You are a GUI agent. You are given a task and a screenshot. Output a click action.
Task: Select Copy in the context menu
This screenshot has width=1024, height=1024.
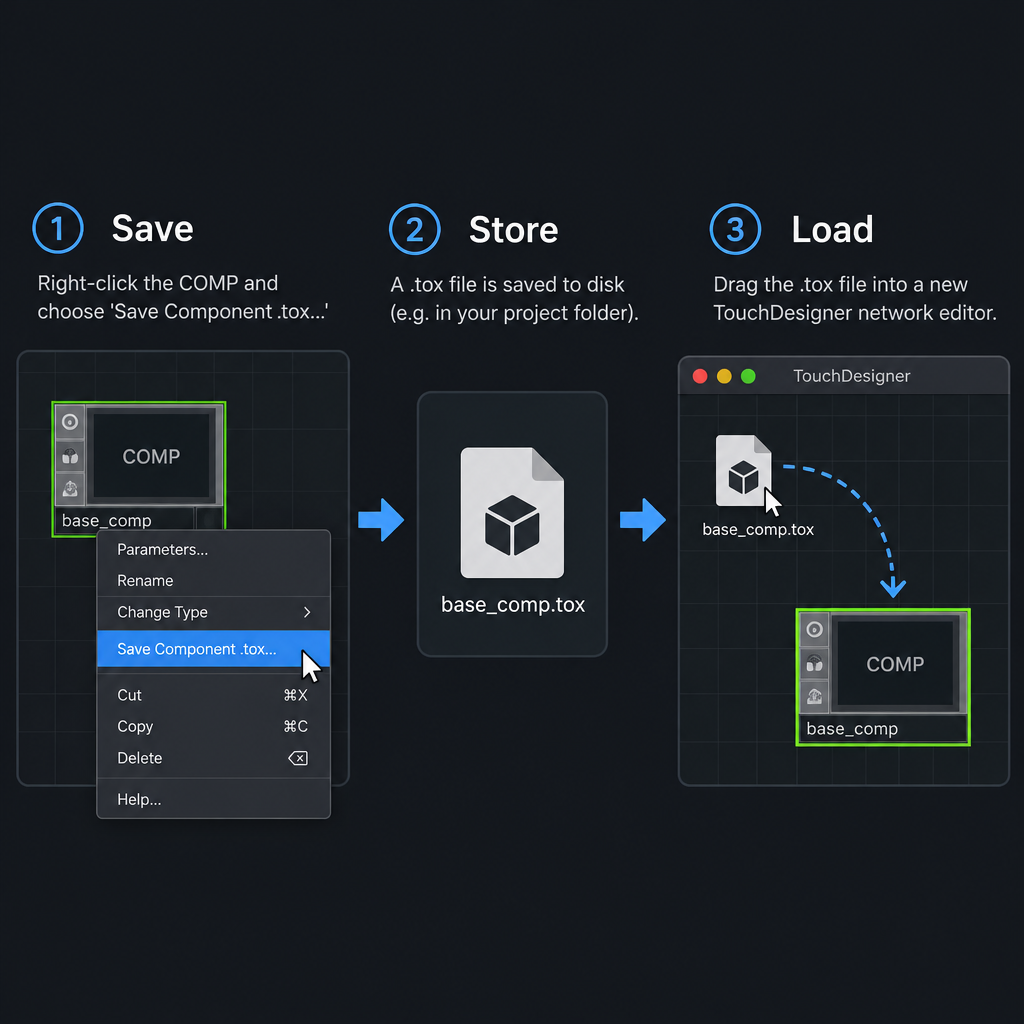(x=214, y=727)
